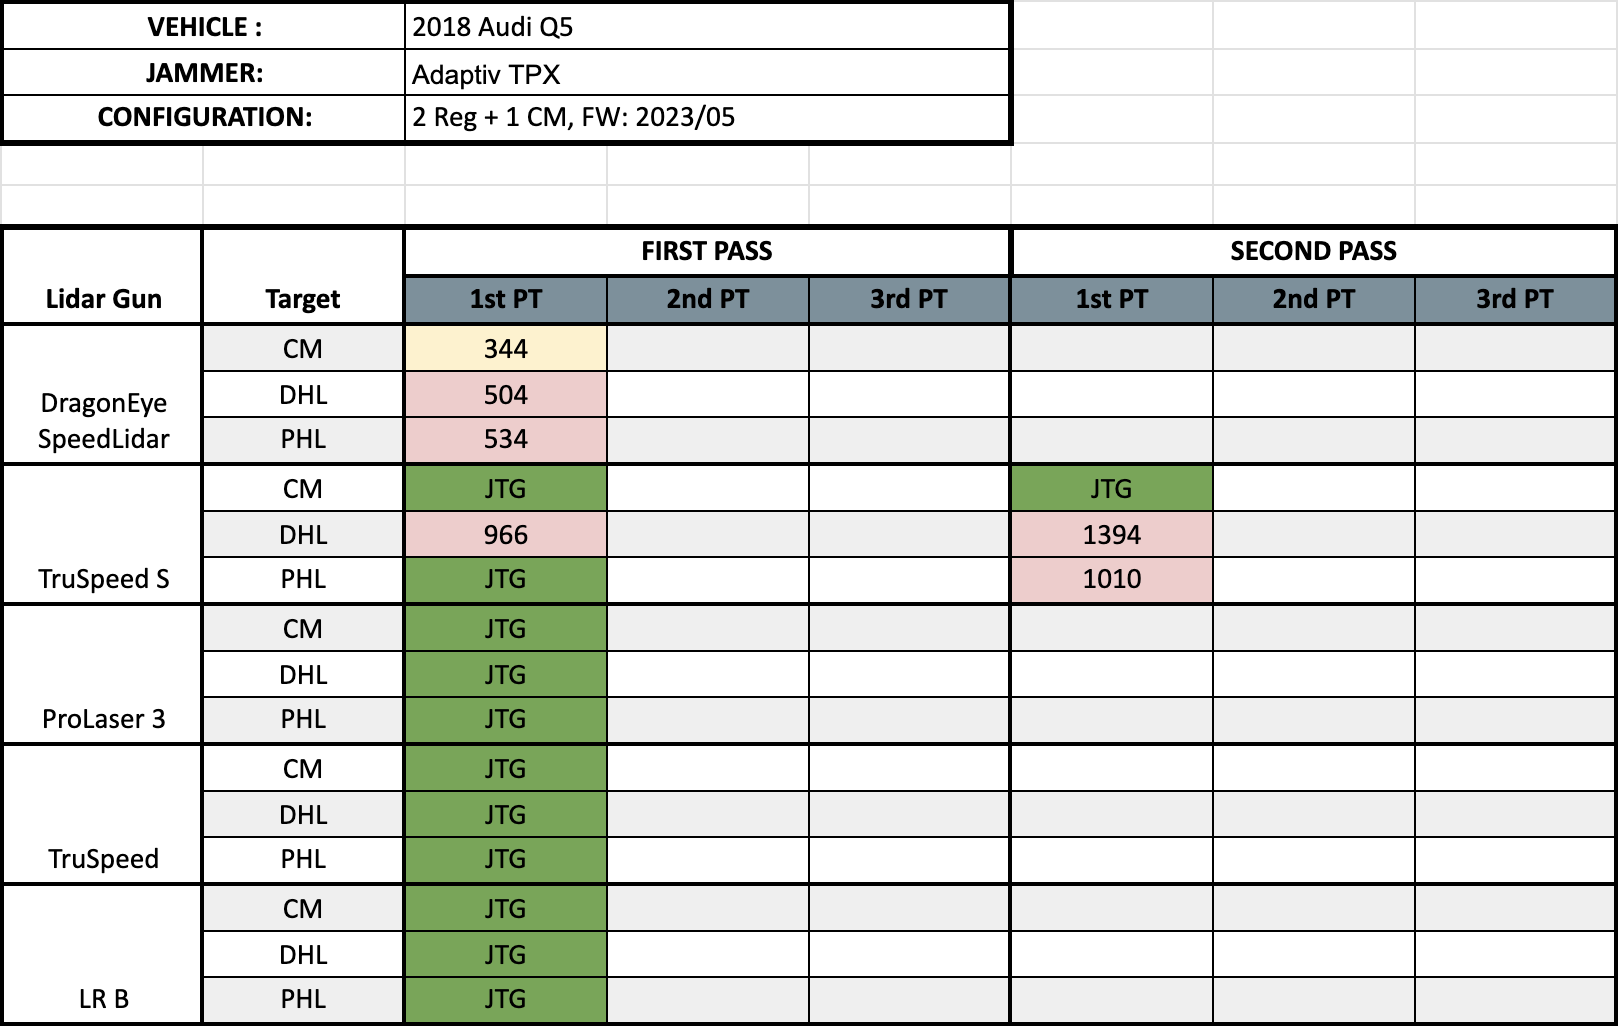Click the cell showing 1010

[1111, 579]
